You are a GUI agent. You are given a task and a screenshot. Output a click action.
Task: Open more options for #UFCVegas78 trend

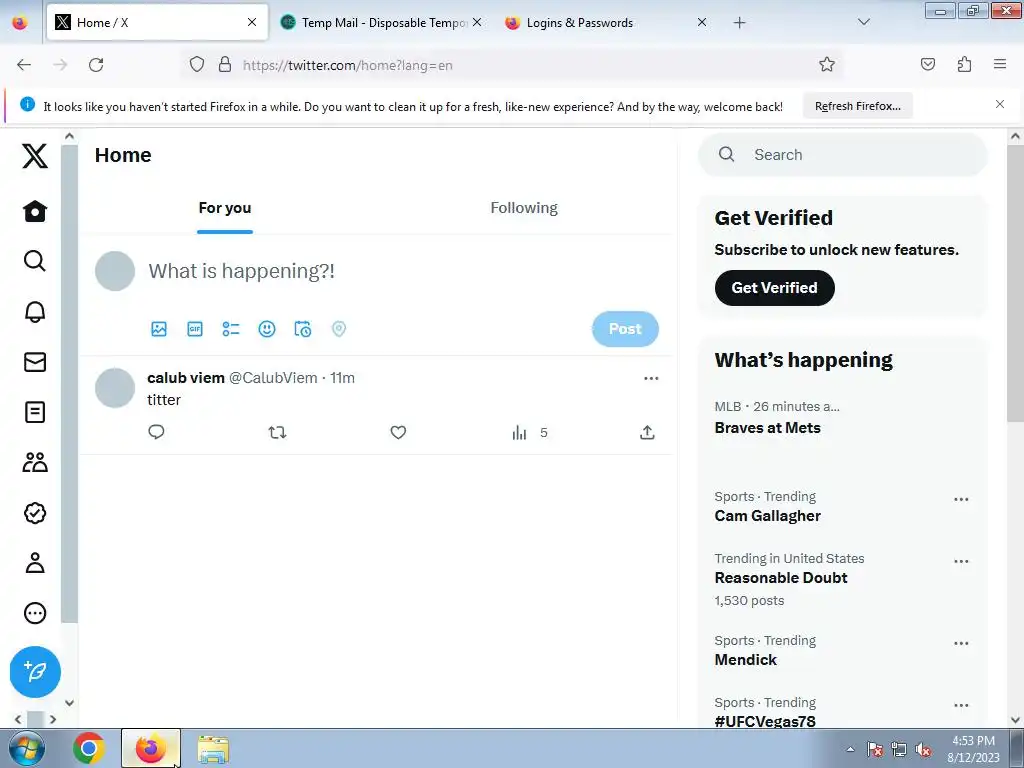(x=961, y=705)
